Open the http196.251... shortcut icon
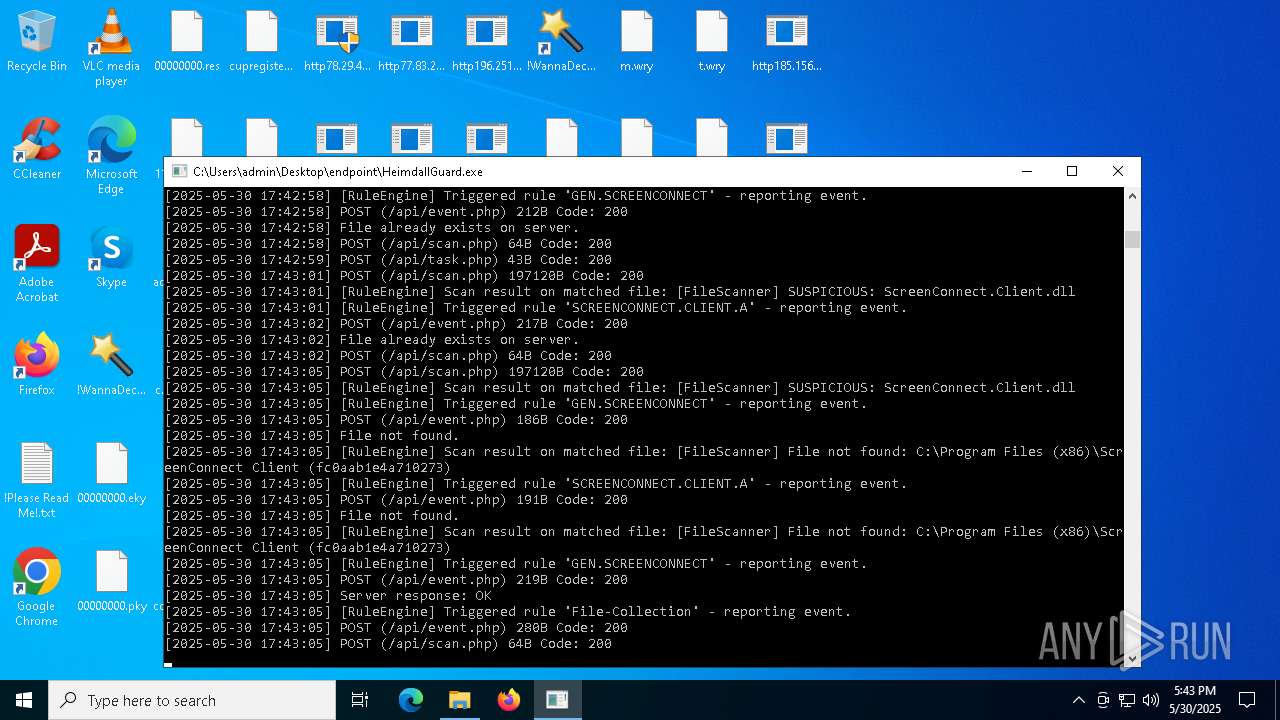The width and height of the screenshot is (1280, 720). pyautogui.click(x=487, y=42)
